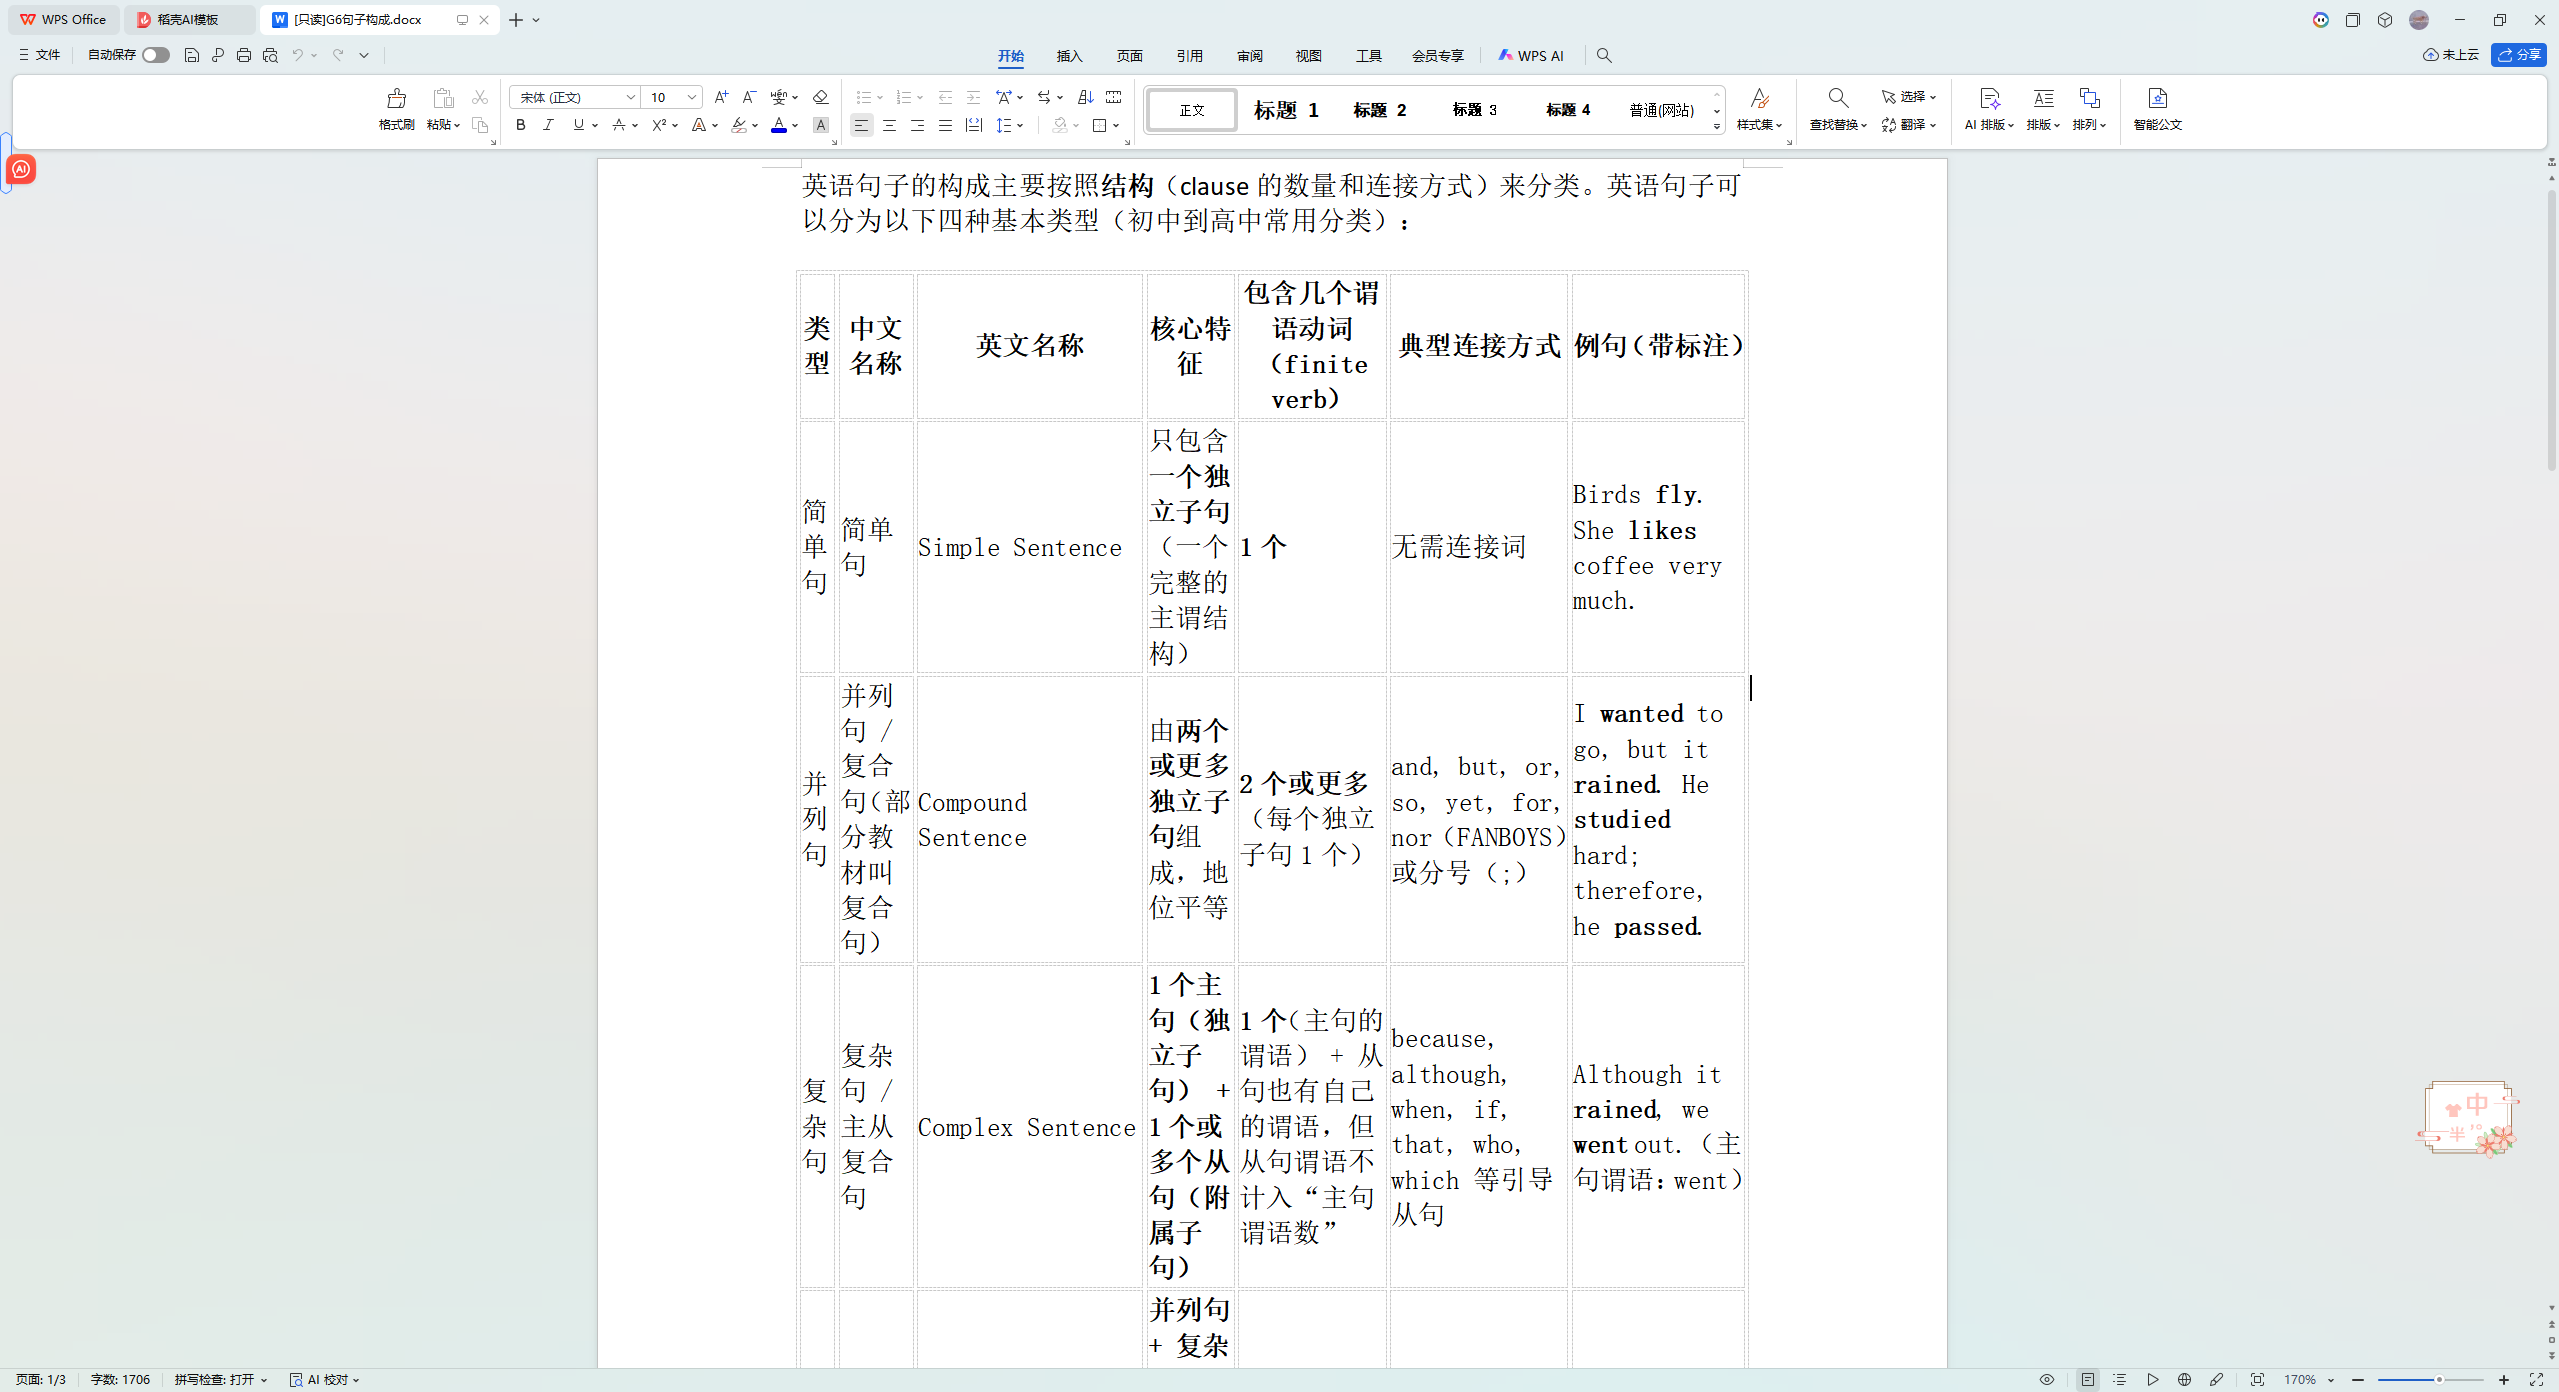Decrease font size with A- icon
Screen dimensions: 2559x1392
point(749,97)
